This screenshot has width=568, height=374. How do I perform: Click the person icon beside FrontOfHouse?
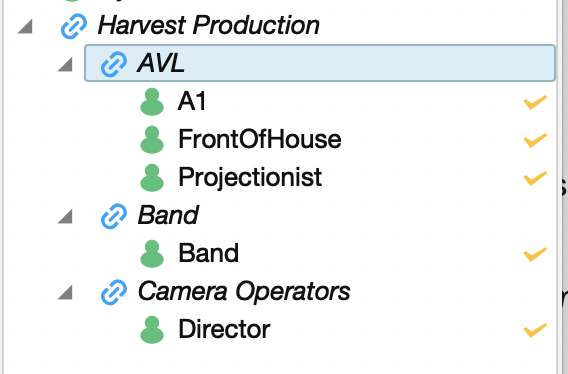[152, 140]
